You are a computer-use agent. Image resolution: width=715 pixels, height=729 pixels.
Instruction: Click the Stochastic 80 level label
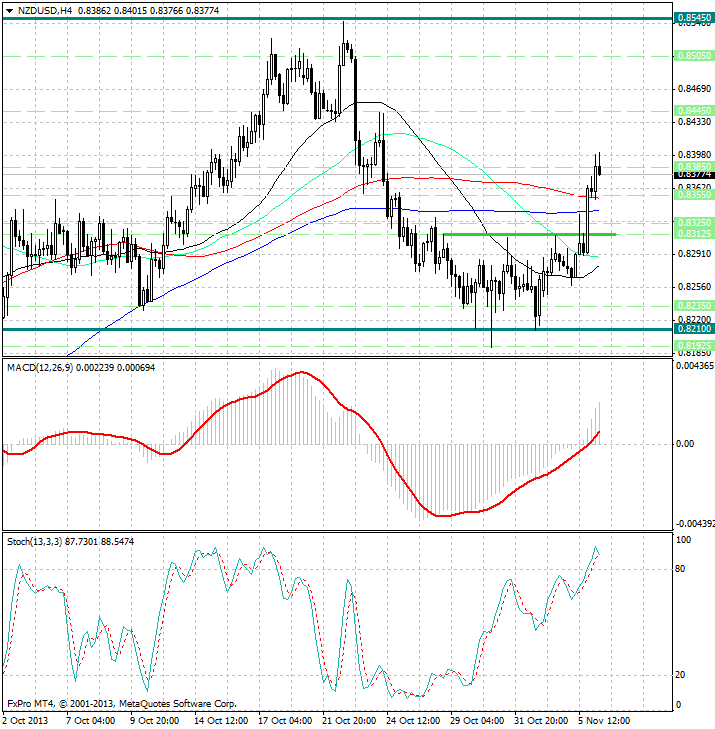(x=680, y=569)
